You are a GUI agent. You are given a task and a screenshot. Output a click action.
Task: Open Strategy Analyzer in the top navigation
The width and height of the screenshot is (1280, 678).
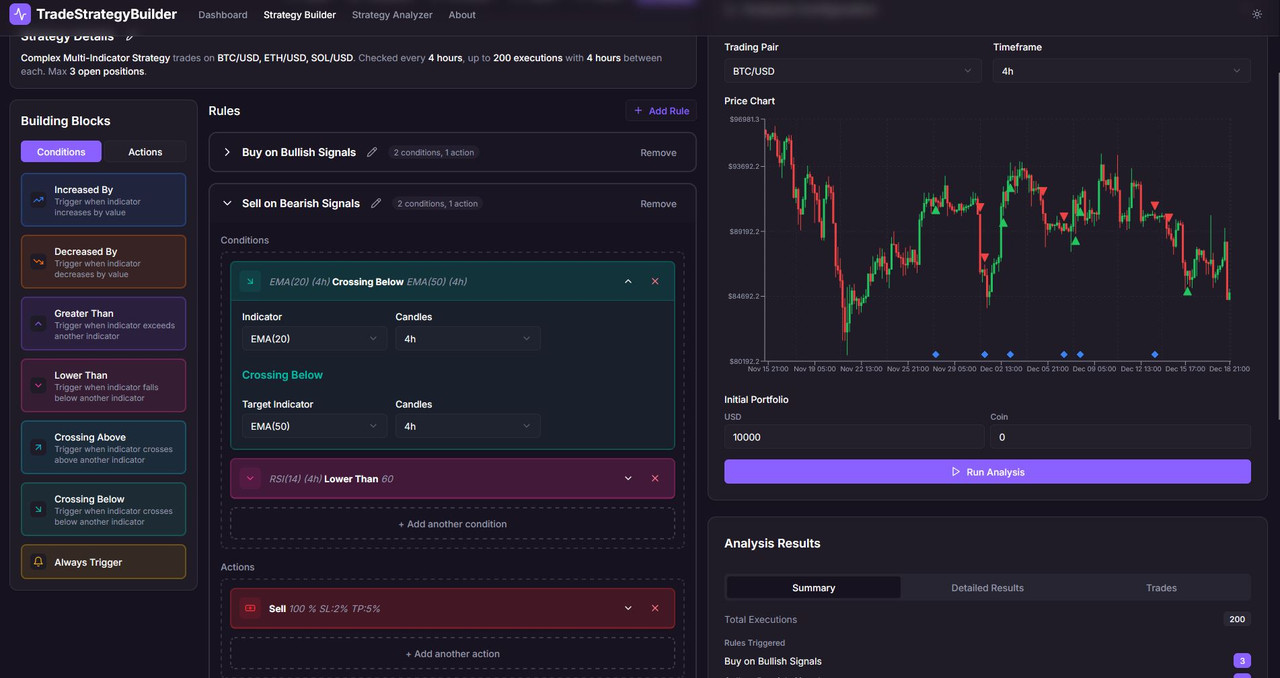coord(392,15)
